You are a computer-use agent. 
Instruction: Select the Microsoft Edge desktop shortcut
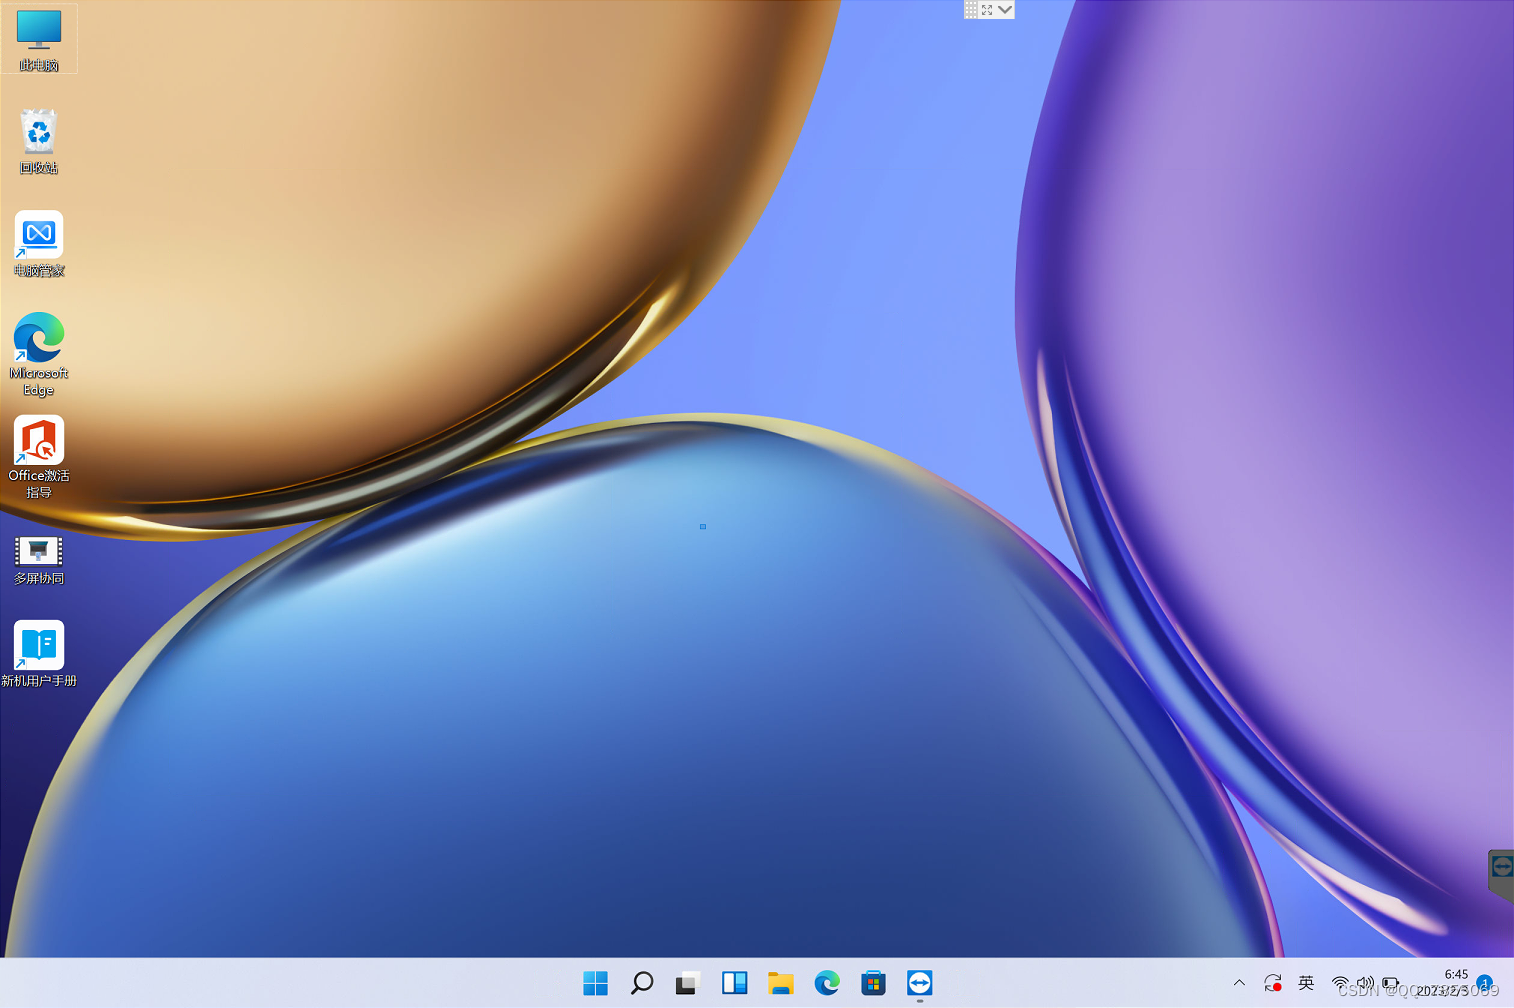pyautogui.click(x=39, y=354)
